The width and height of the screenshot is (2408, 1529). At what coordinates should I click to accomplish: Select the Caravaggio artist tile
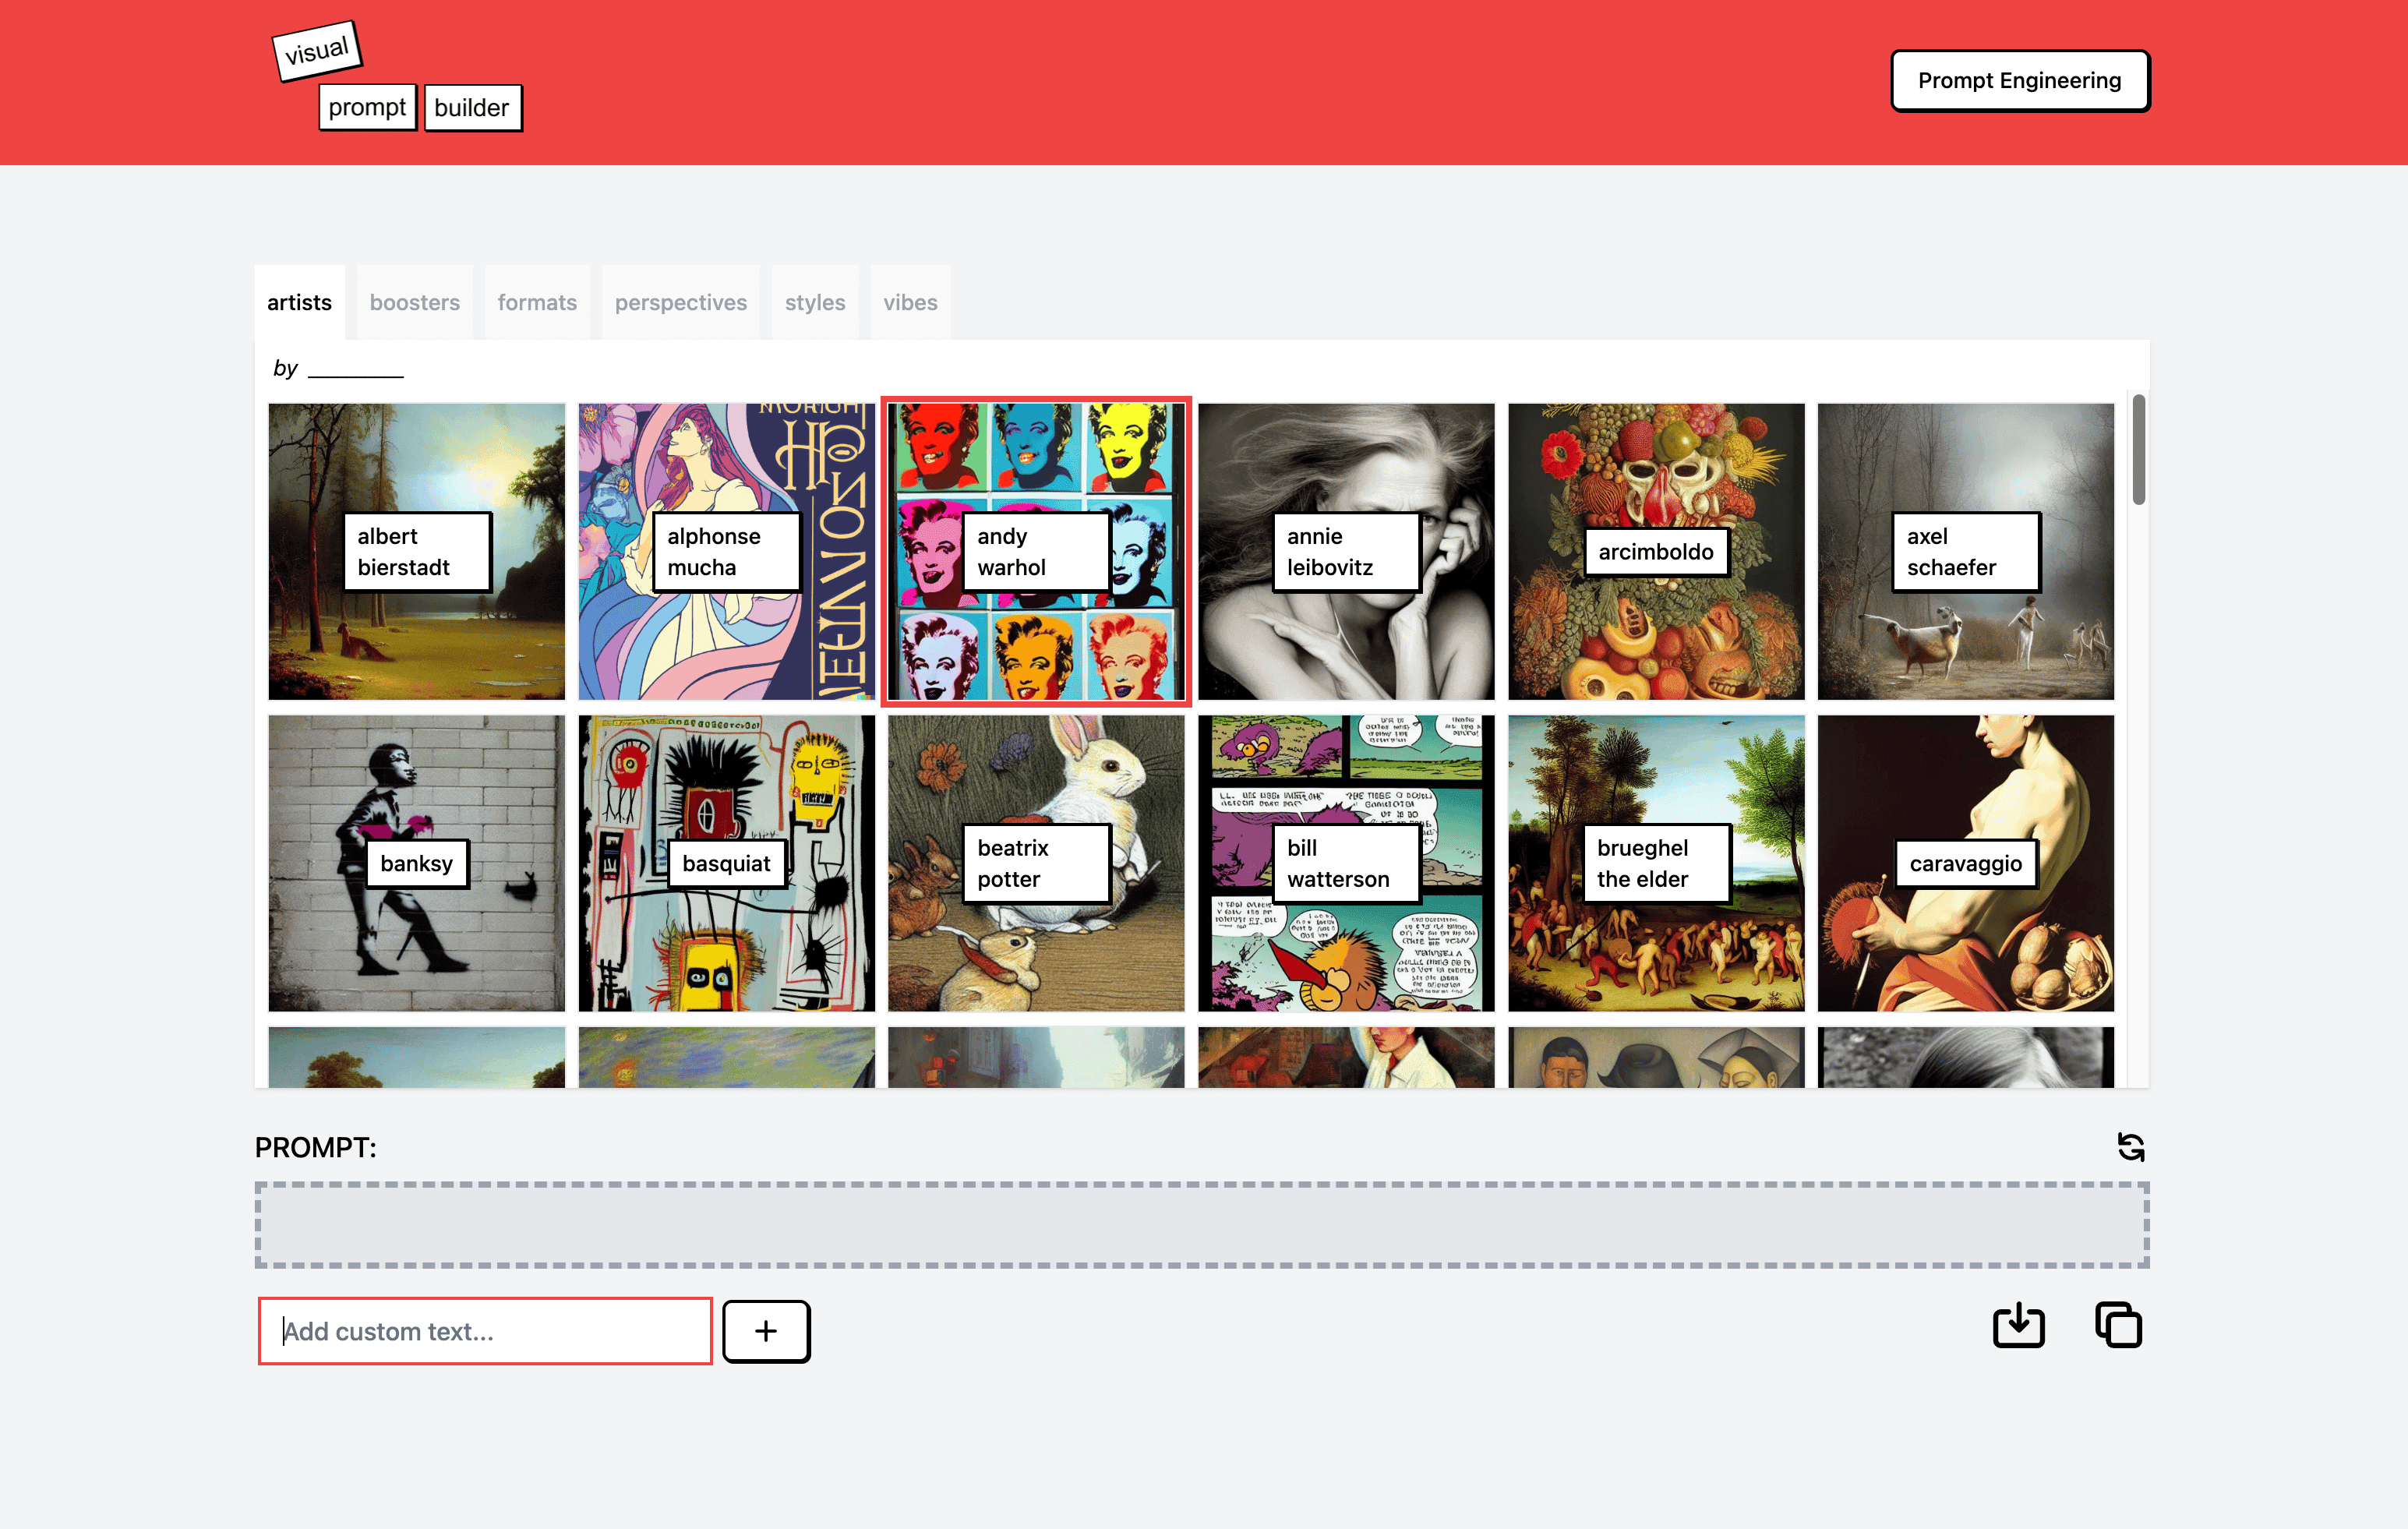click(1965, 862)
